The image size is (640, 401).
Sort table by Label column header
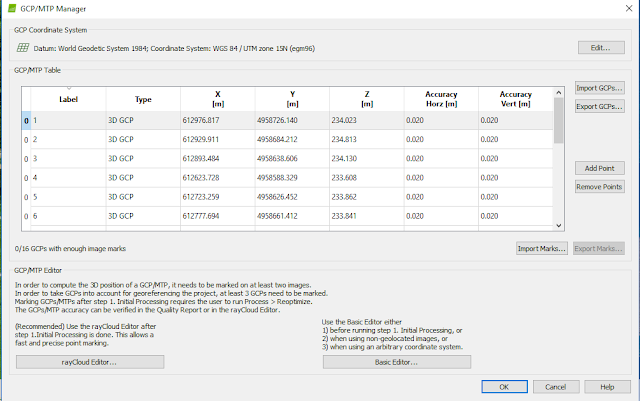68,99
